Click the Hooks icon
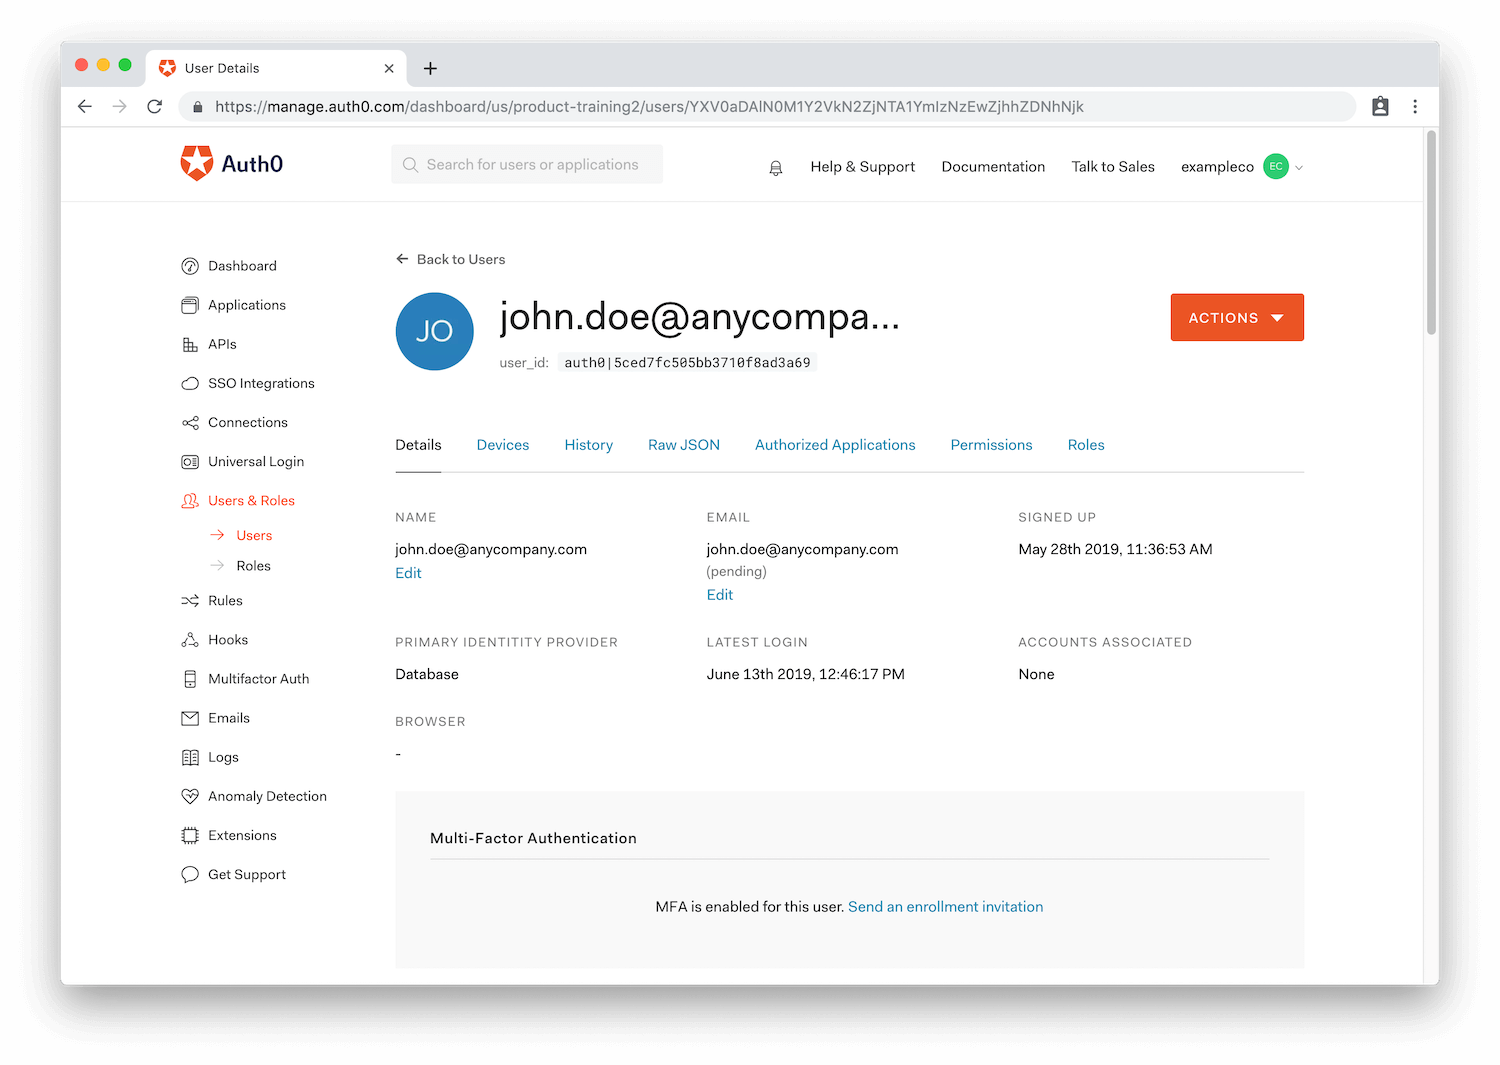The width and height of the screenshot is (1500, 1065). pyautogui.click(x=190, y=640)
